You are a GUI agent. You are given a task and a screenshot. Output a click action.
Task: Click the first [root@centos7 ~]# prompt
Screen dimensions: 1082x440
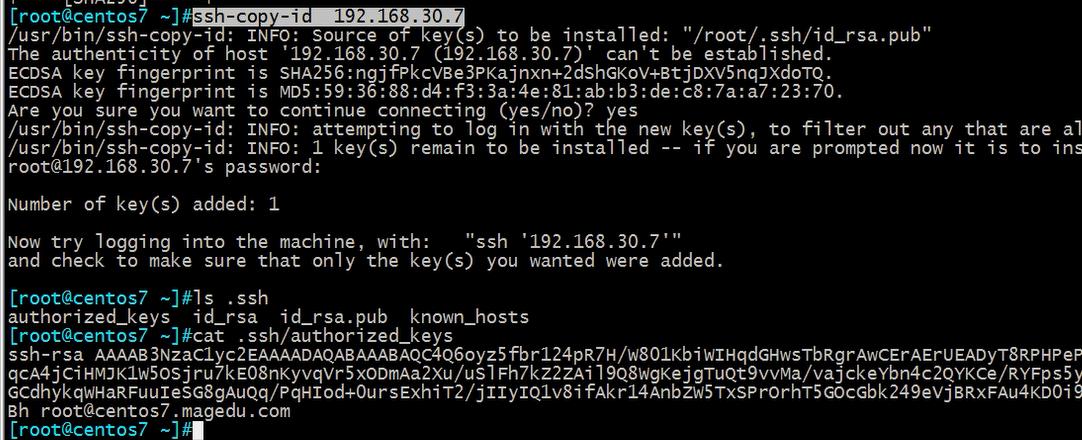click(x=100, y=16)
